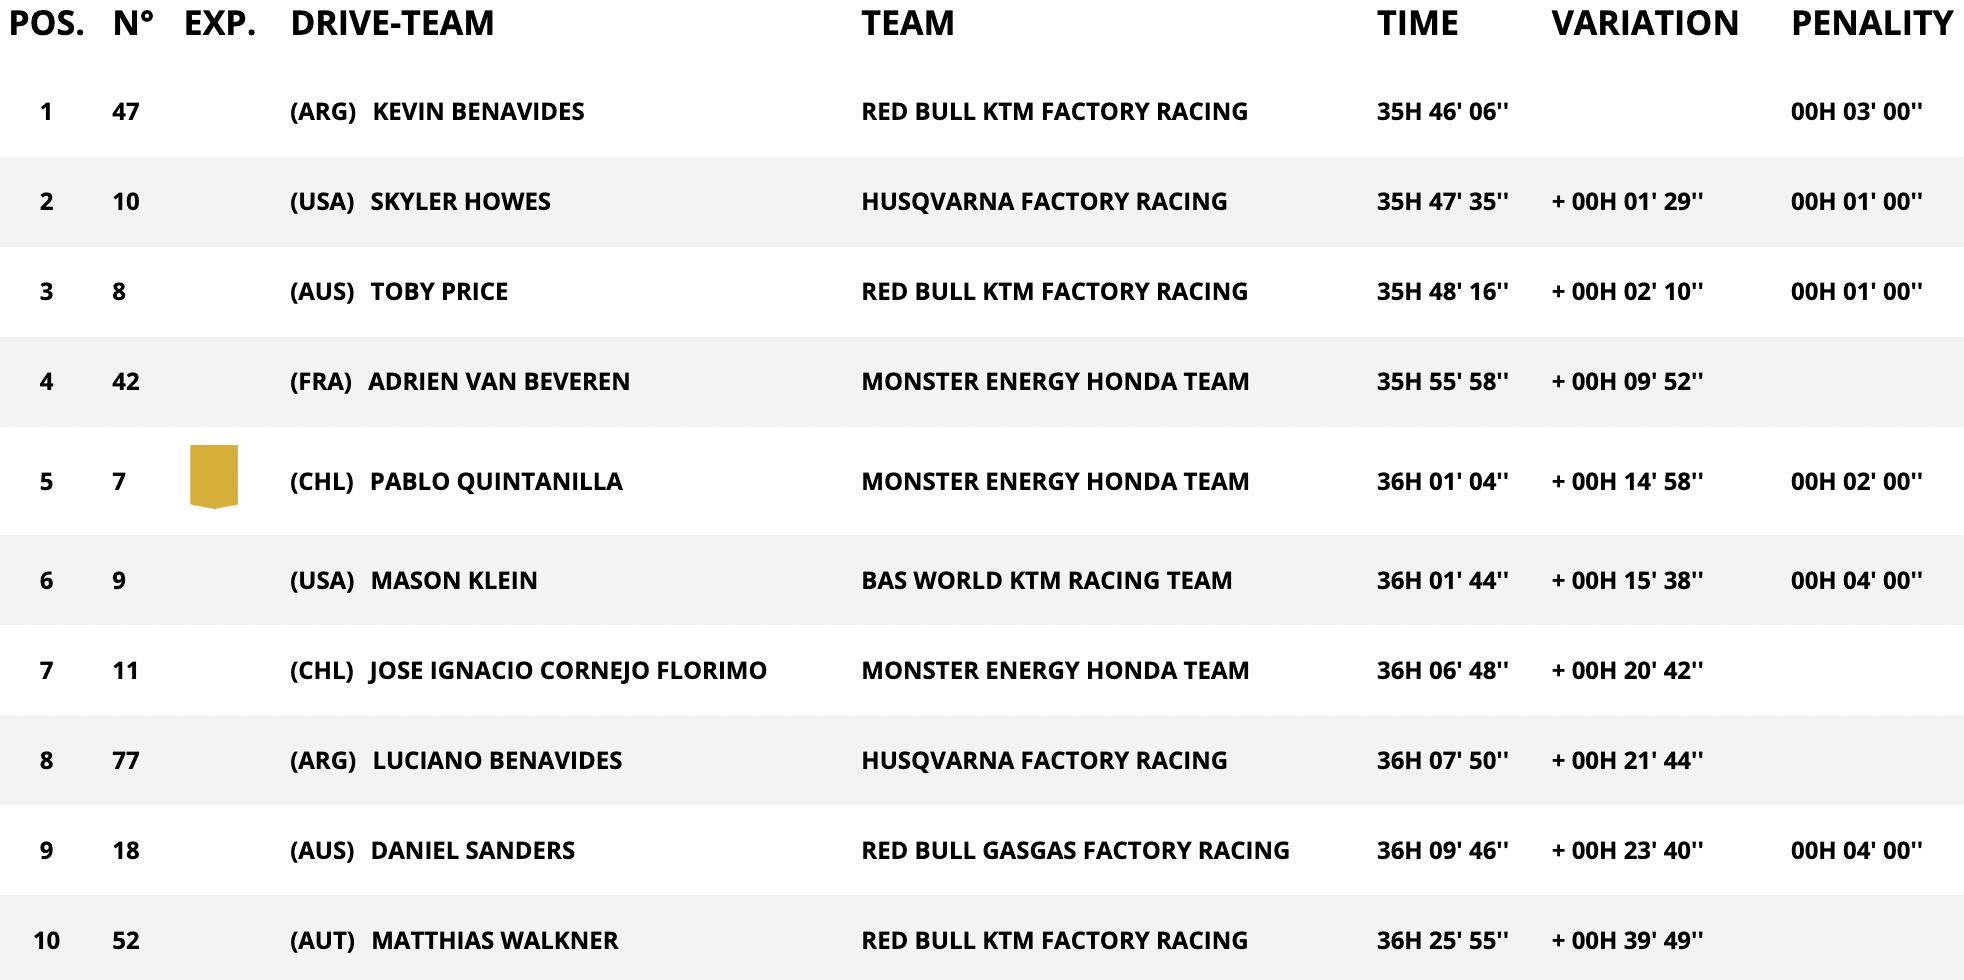The height and width of the screenshot is (980, 1964).
Task: Click Luciano Benavides in the list
Action: [497, 760]
